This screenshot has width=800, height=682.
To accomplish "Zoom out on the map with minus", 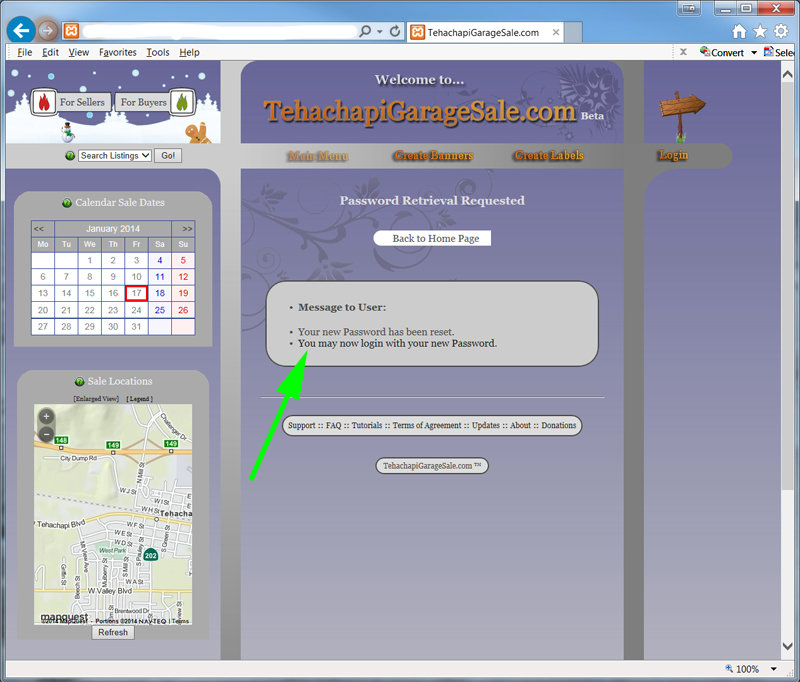I will (x=46, y=435).
